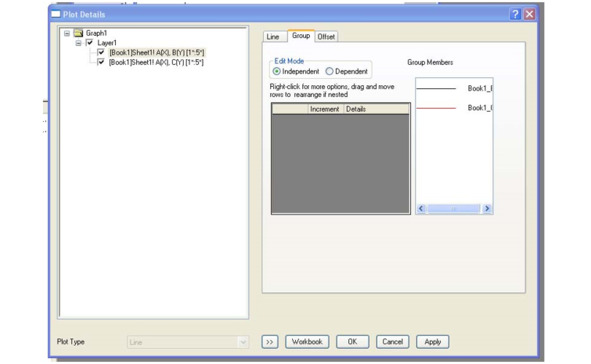Click the help question mark icon
This screenshot has height=364, width=591.
coord(515,14)
